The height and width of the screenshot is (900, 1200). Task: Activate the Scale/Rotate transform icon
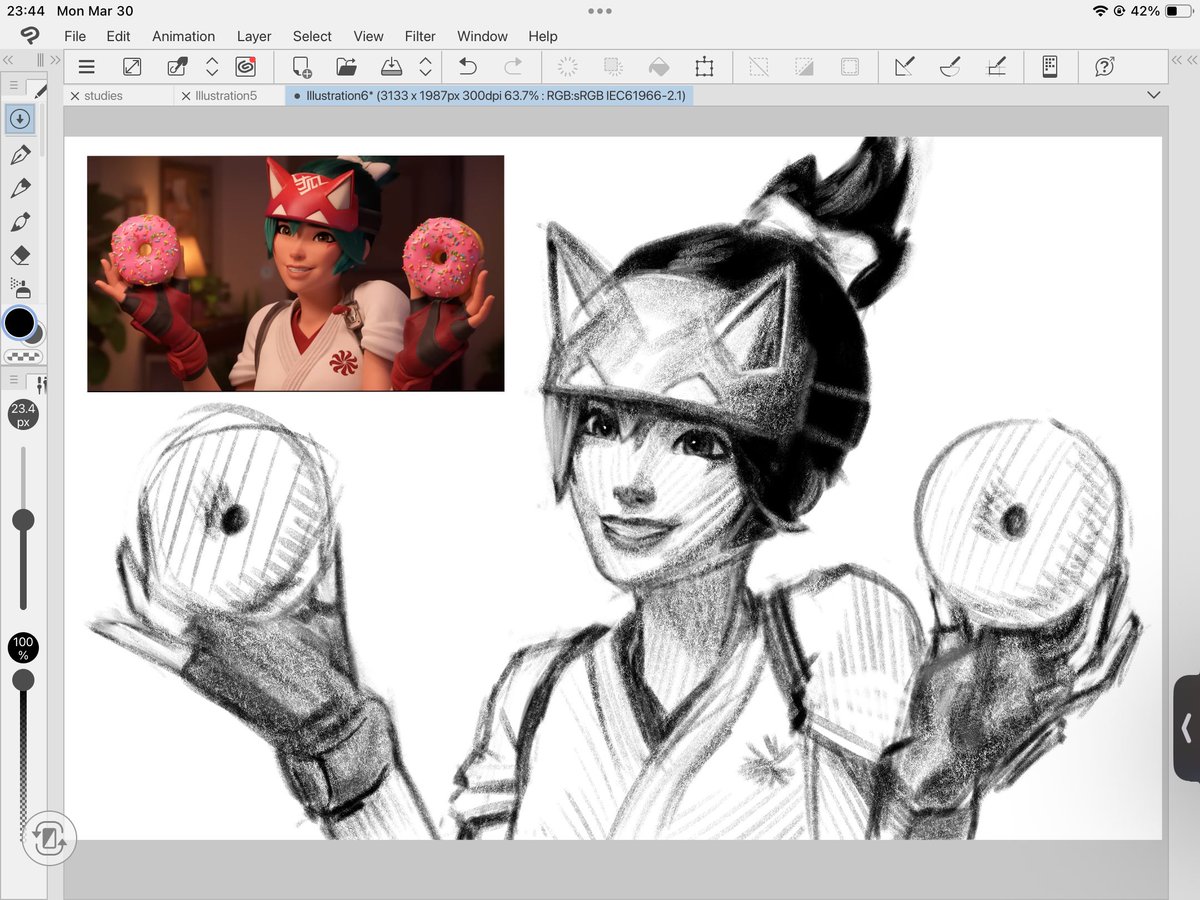pyautogui.click(x=704, y=67)
